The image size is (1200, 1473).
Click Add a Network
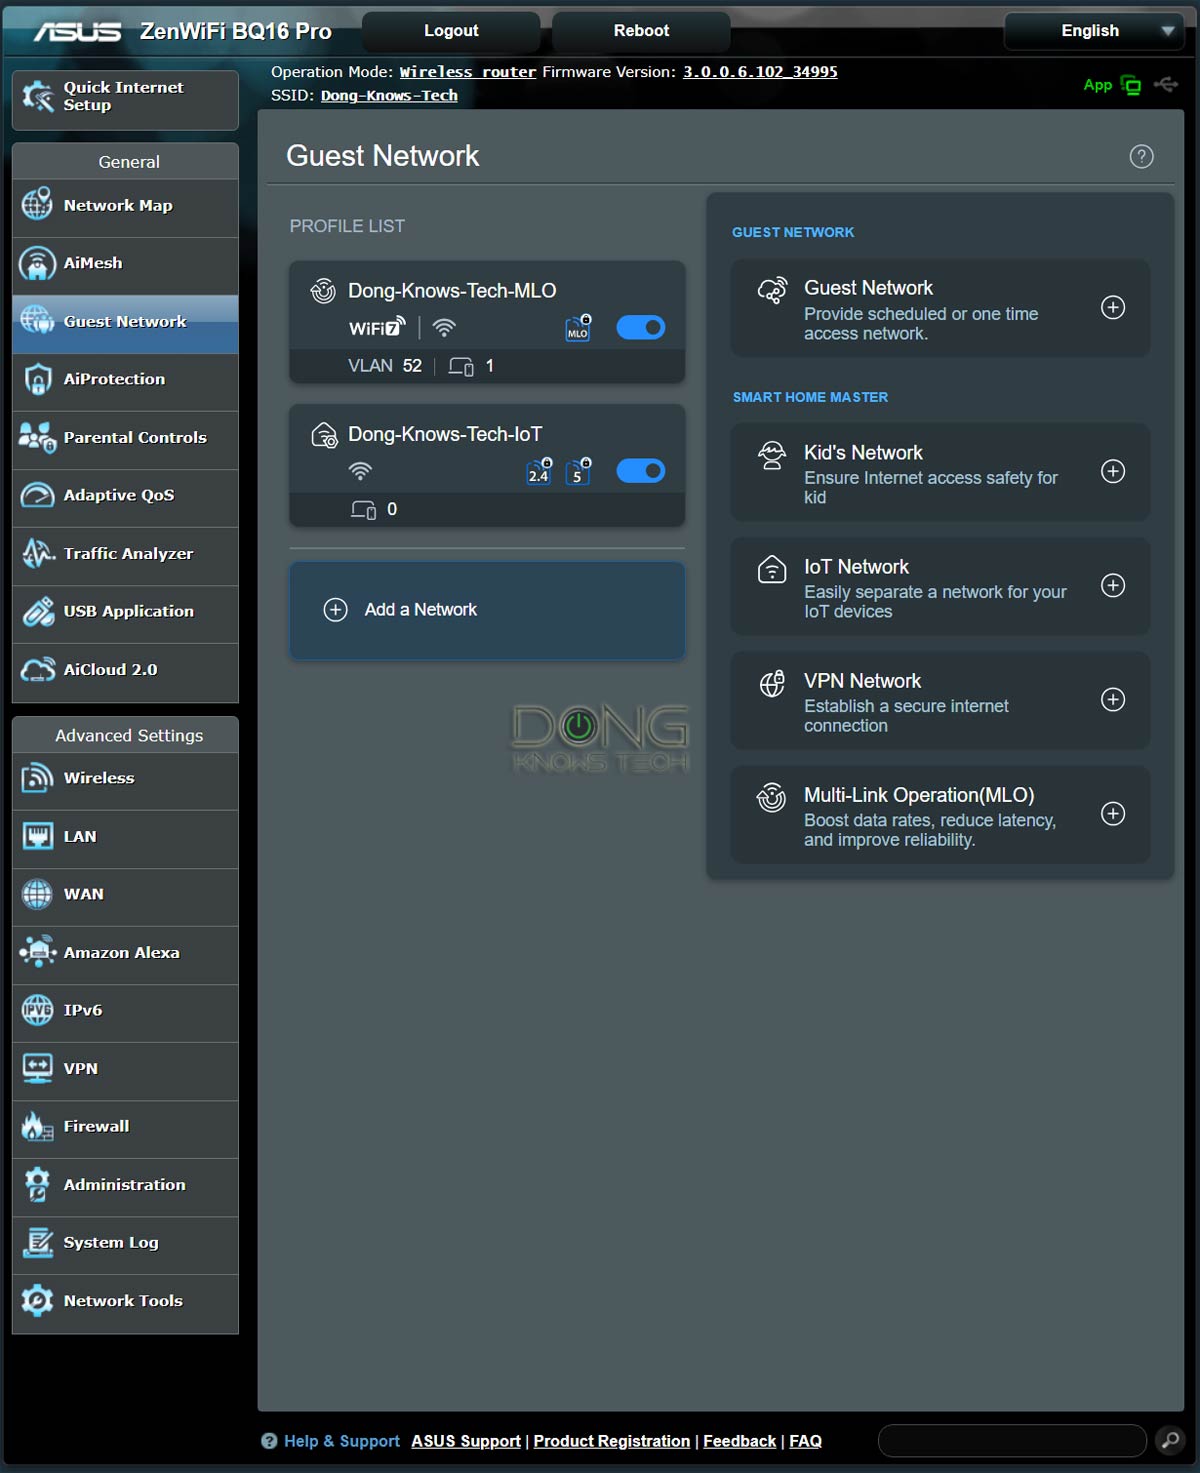tap(487, 610)
